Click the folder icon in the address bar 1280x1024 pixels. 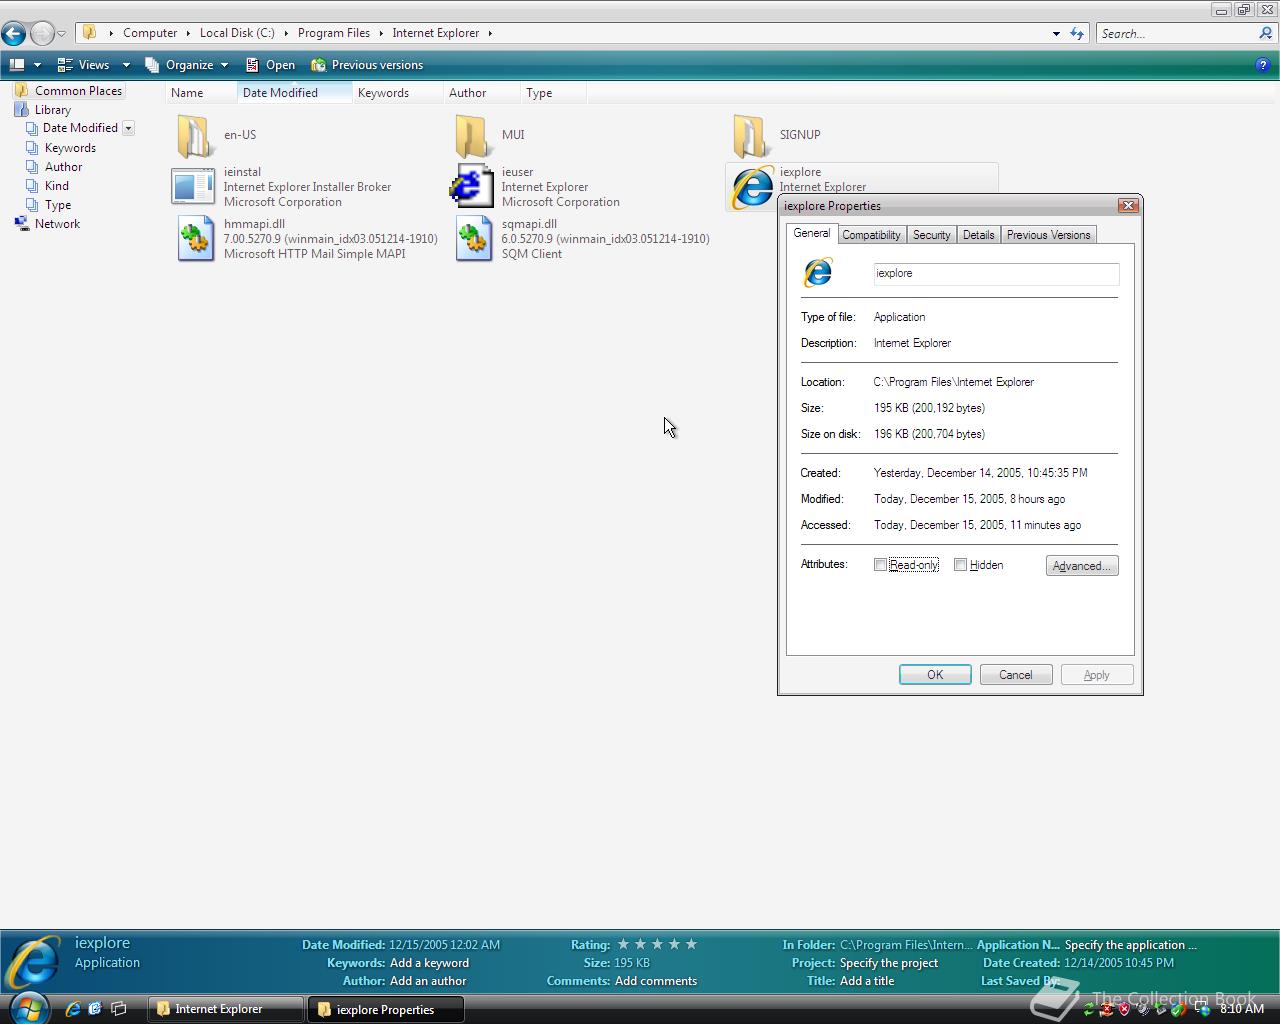[x=89, y=33]
